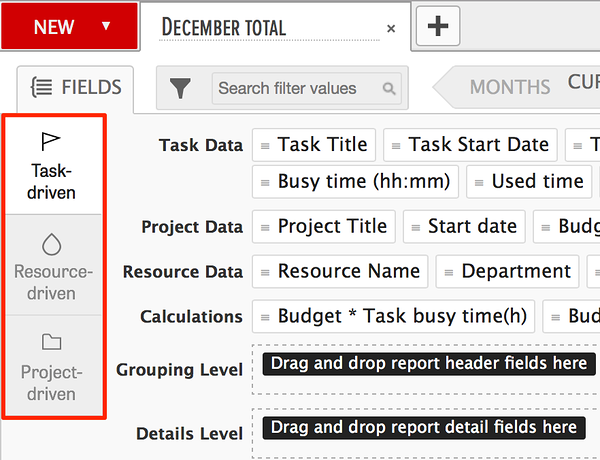The height and width of the screenshot is (460, 600).
Task: Click the Task Data label
Action: click(x=201, y=145)
